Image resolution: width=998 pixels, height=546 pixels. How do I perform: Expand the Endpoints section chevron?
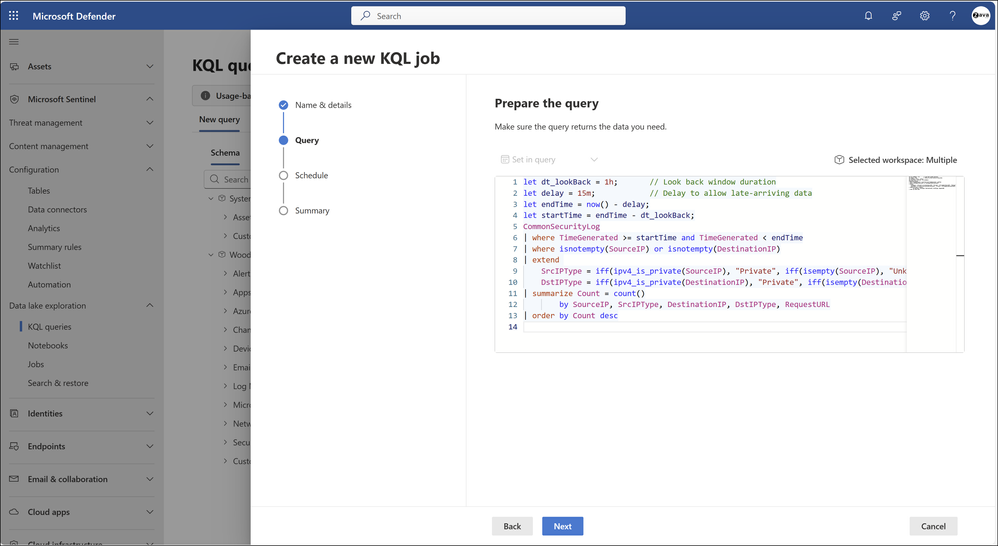pos(150,447)
